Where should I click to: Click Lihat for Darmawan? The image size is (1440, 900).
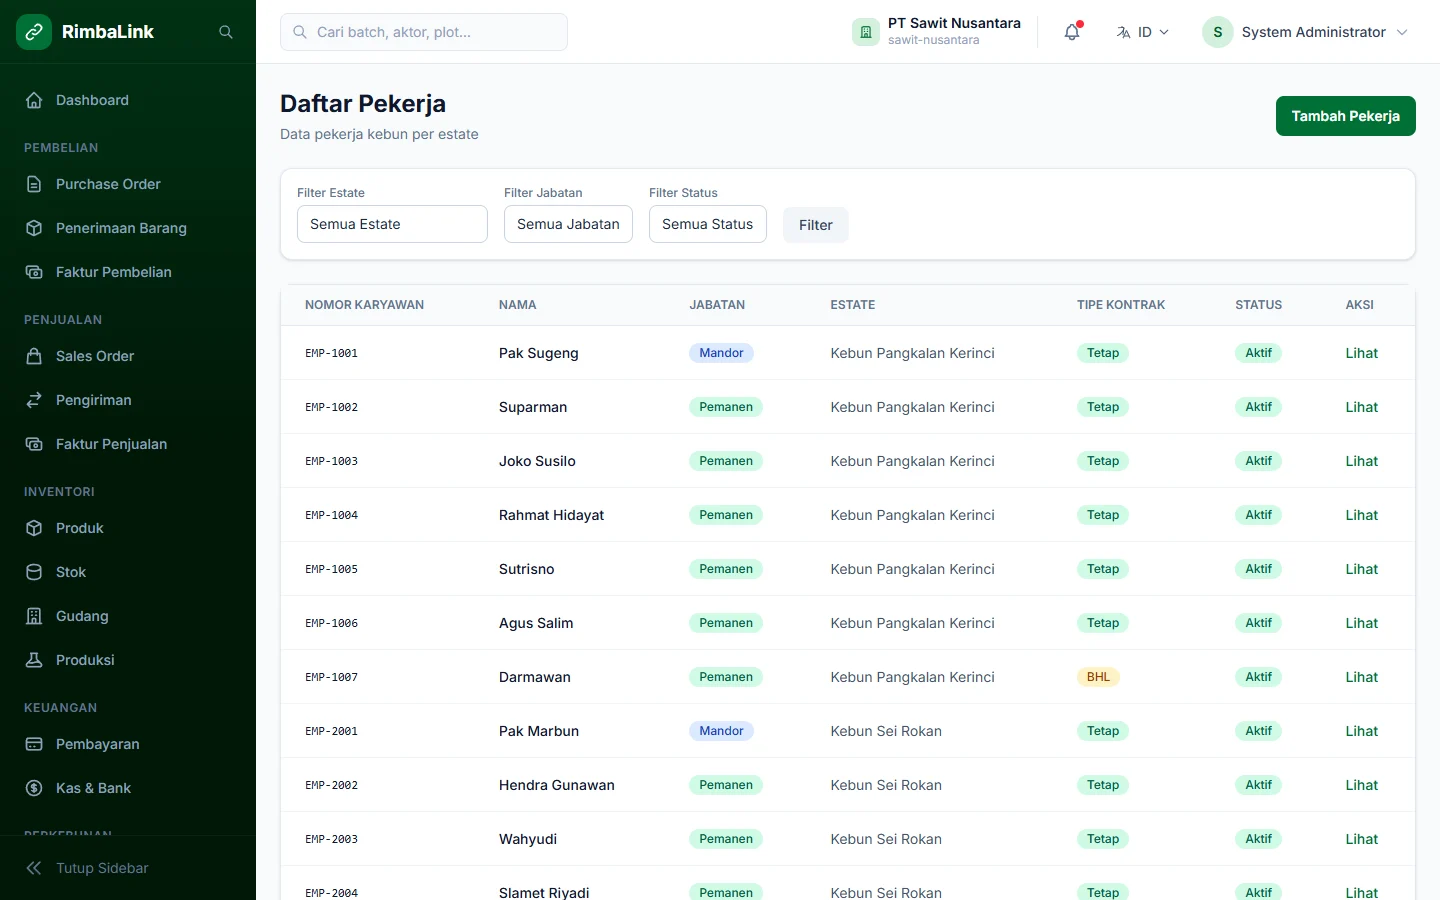[1362, 677]
